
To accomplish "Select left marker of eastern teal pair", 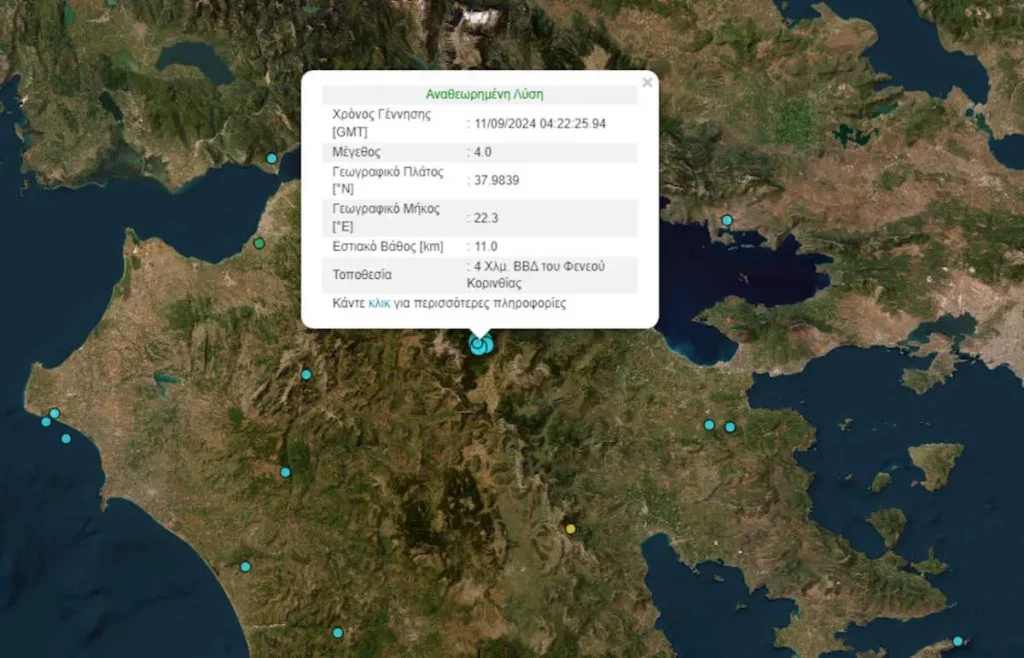I will click(x=709, y=424).
